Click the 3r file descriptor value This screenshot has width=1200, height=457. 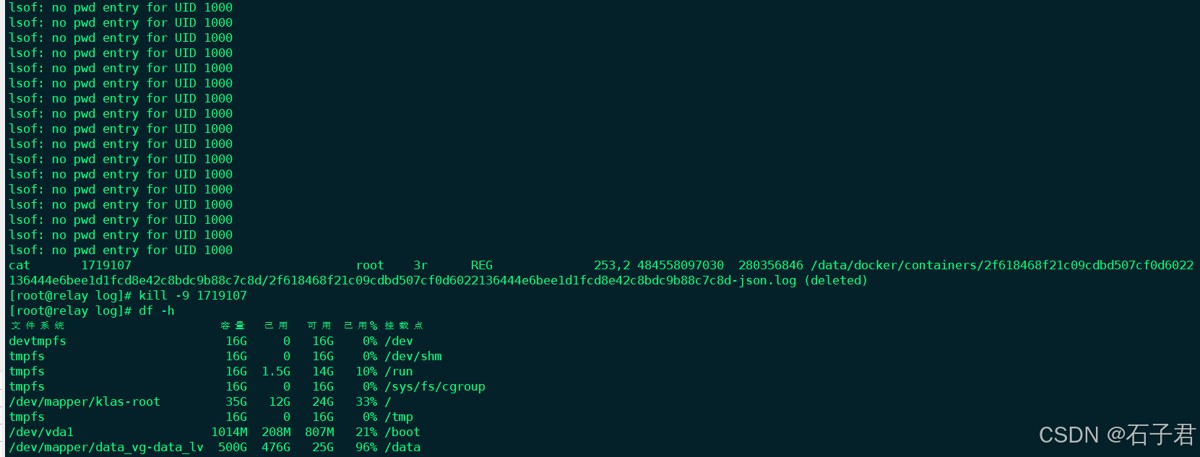tap(420, 266)
